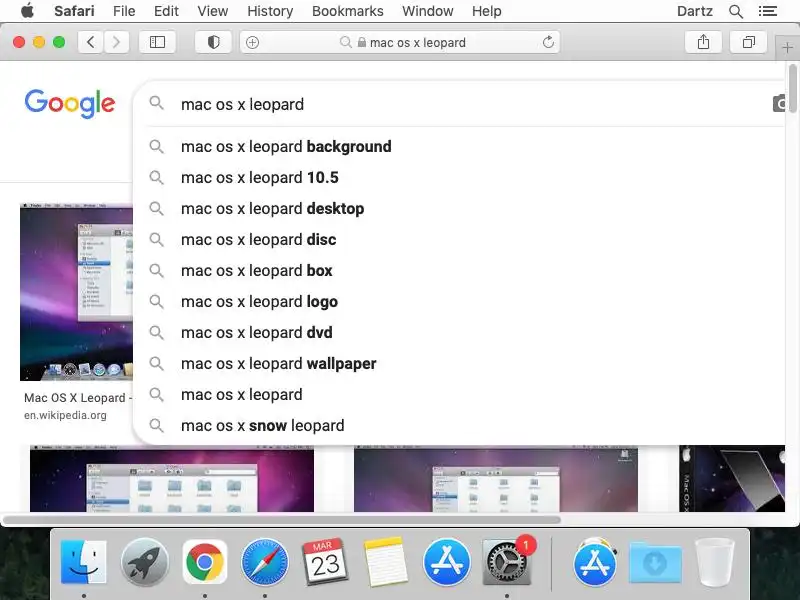Open Calendar showing MAR 23 in Dock
This screenshot has height=600, width=800.
click(x=325, y=562)
